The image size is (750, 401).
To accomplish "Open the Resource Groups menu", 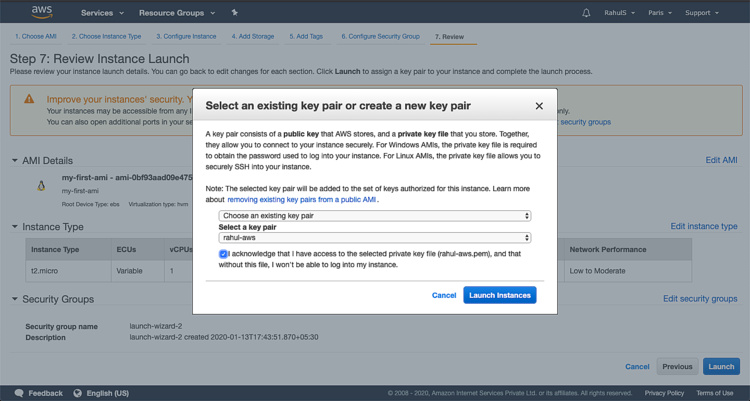I will point(176,13).
